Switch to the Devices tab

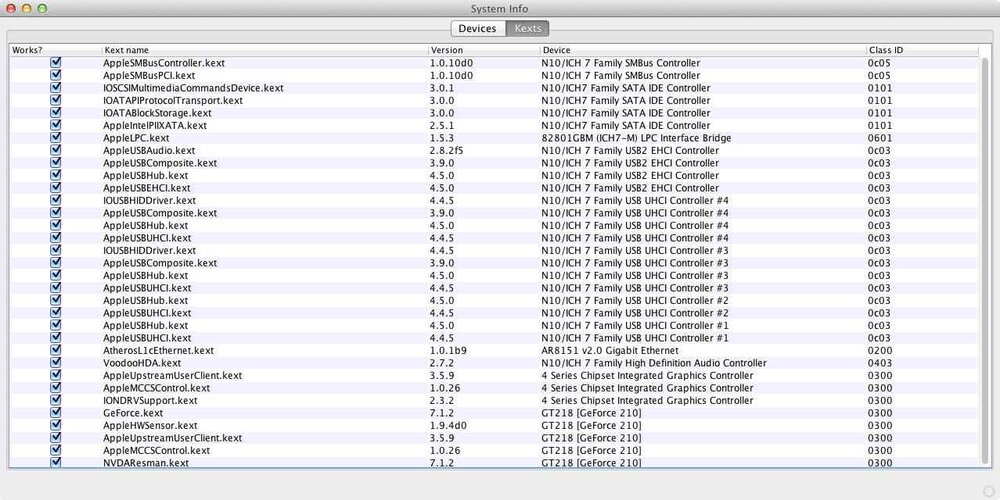click(x=477, y=28)
